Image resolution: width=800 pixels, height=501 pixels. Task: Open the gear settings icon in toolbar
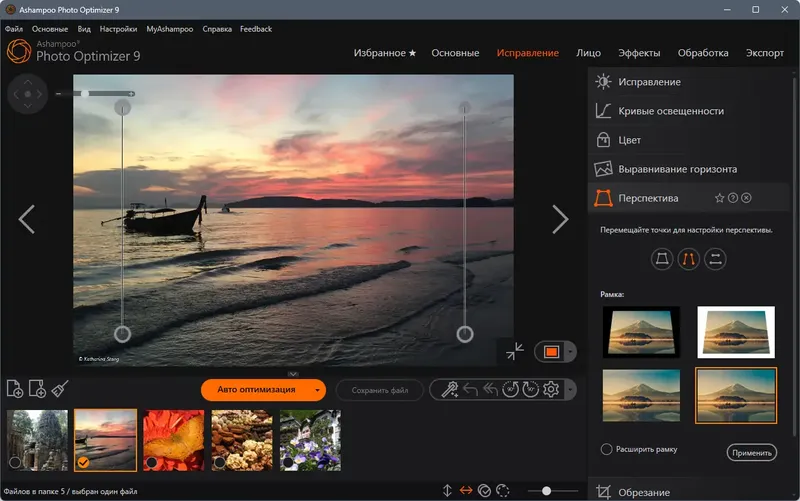click(x=551, y=390)
